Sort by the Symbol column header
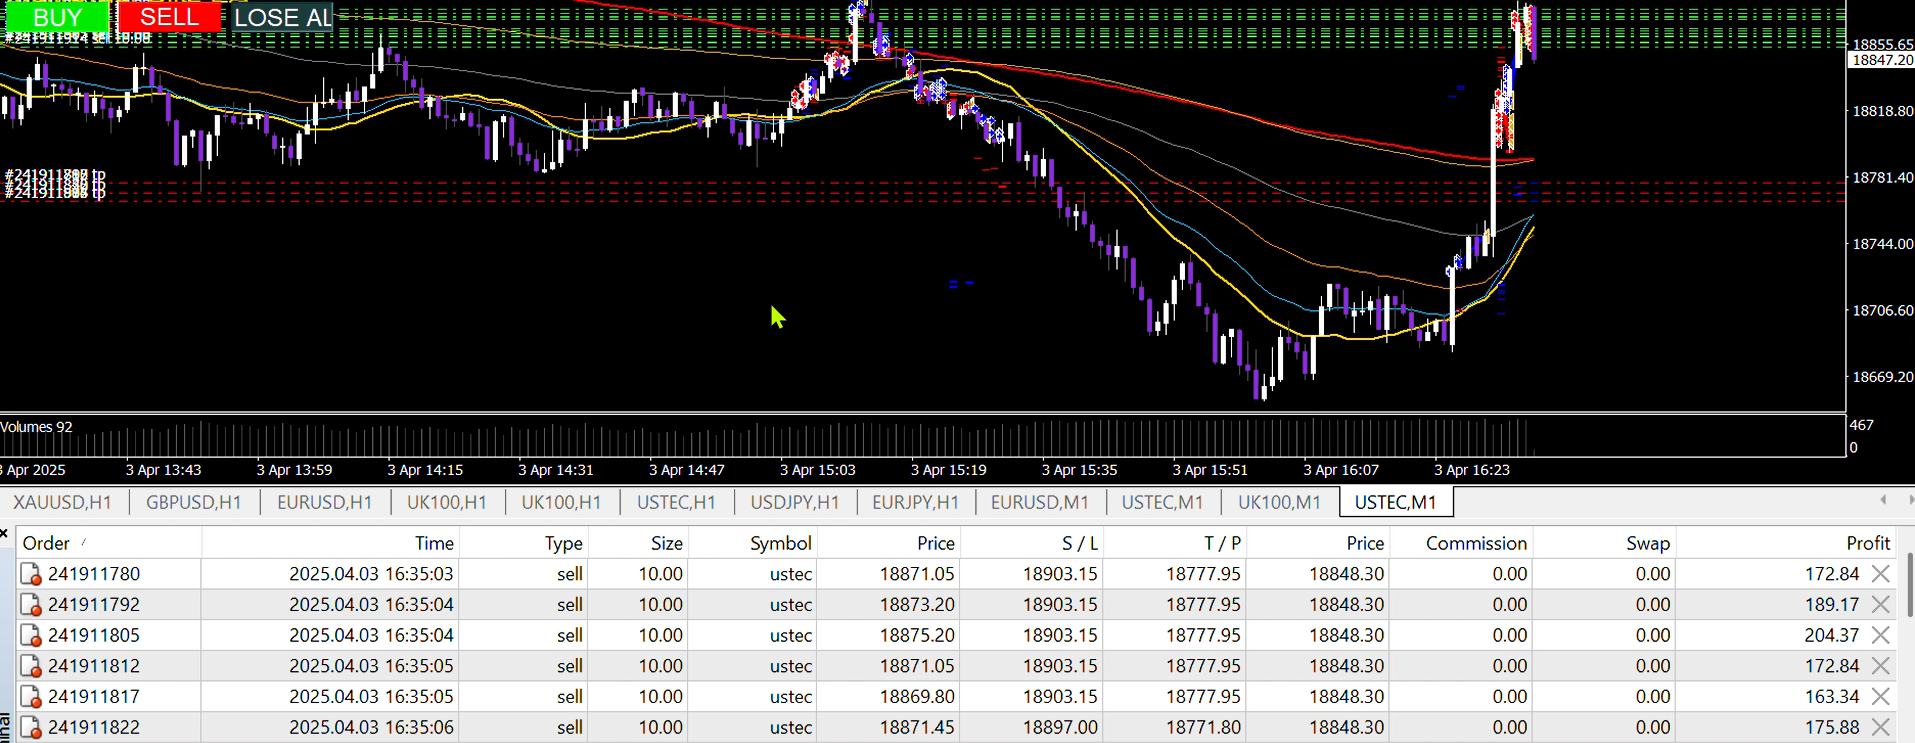The width and height of the screenshot is (1915, 743). (x=753, y=543)
